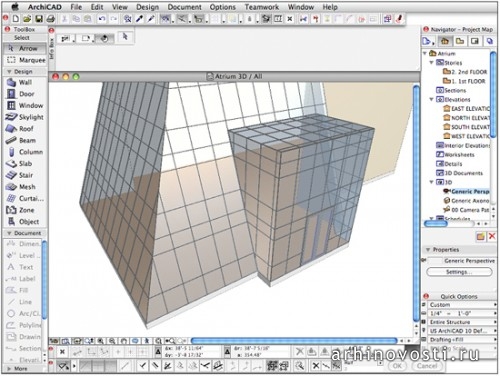Click the horizontal scrollbar under 3D view
Image resolution: width=500 pixels, height=376 pixels.
(294, 341)
